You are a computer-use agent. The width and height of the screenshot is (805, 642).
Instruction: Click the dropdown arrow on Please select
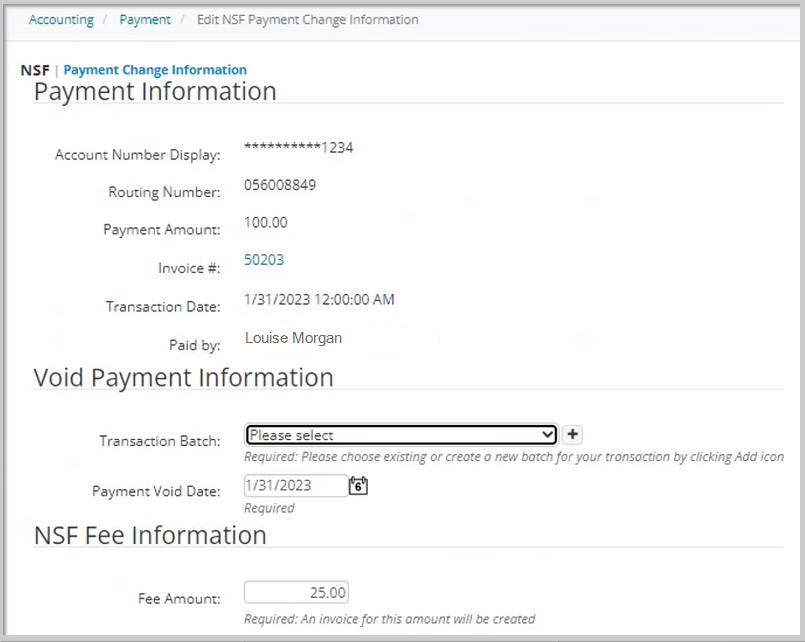[548, 434]
